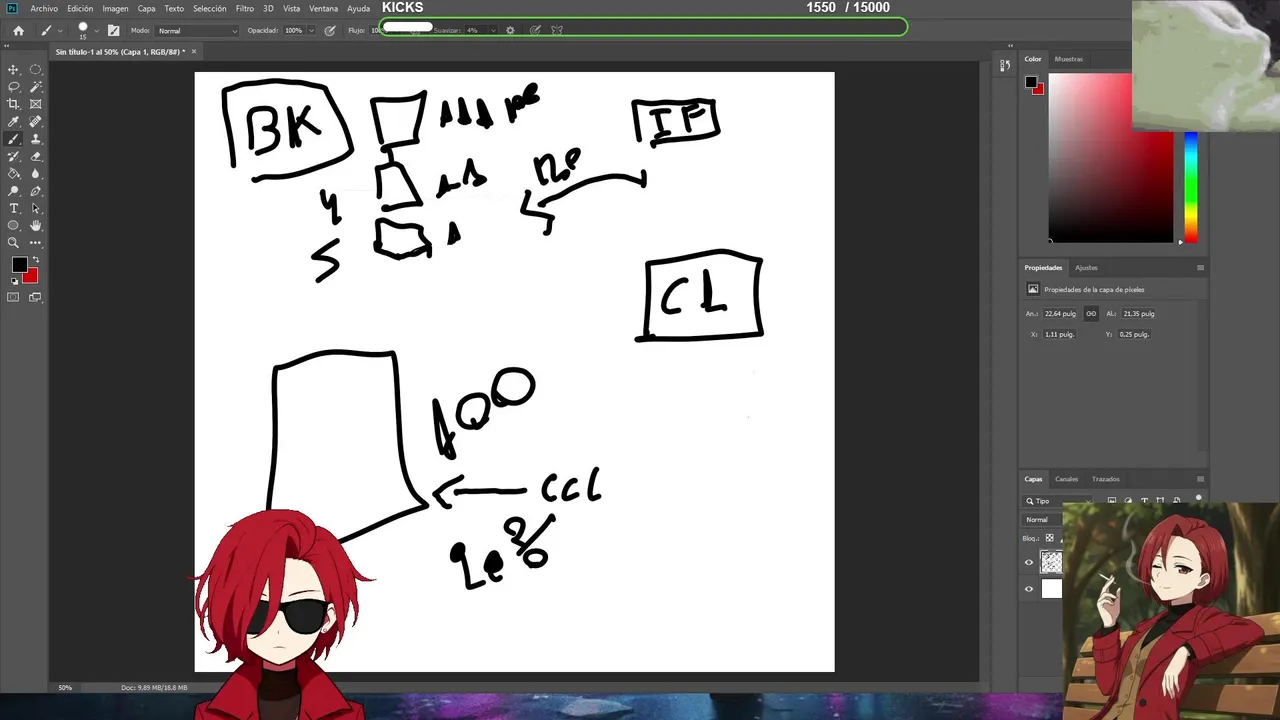This screenshot has height=720, width=1280.
Task: Select the Hand tool
Action: click(x=36, y=226)
